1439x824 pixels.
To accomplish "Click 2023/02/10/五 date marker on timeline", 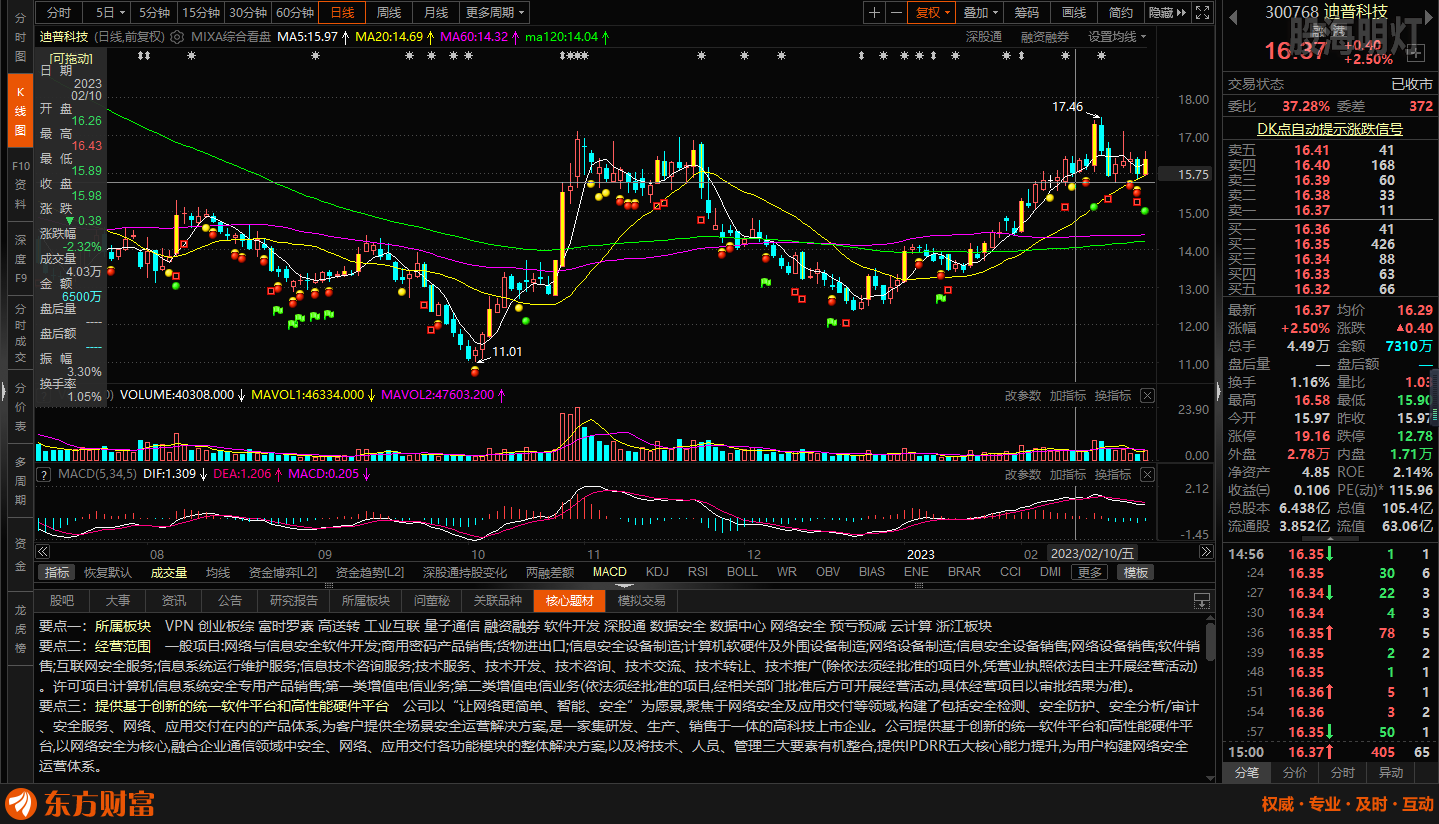I will (1094, 554).
